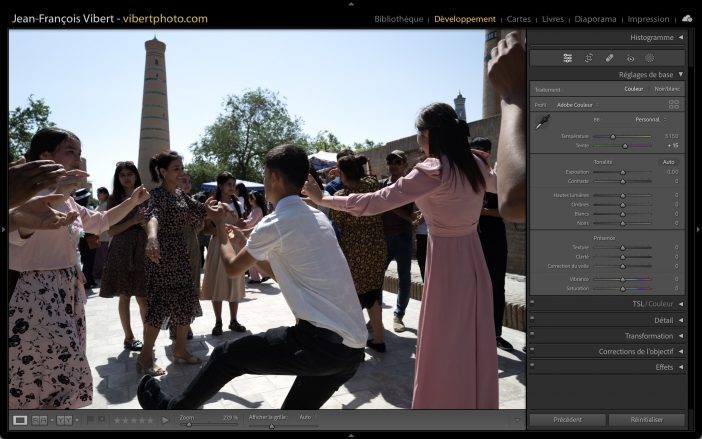The height and width of the screenshot is (439, 702).
Task: Click the Précédent button
Action: pyautogui.click(x=567, y=420)
